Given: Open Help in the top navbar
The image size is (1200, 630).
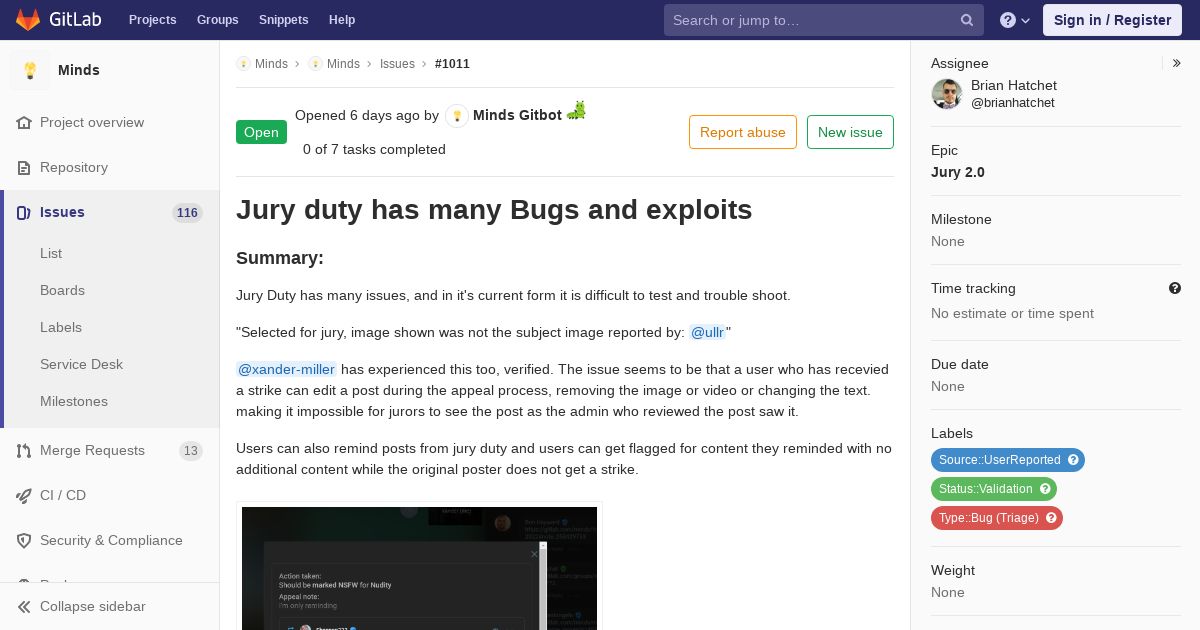Looking at the screenshot, I should [342, 20].
